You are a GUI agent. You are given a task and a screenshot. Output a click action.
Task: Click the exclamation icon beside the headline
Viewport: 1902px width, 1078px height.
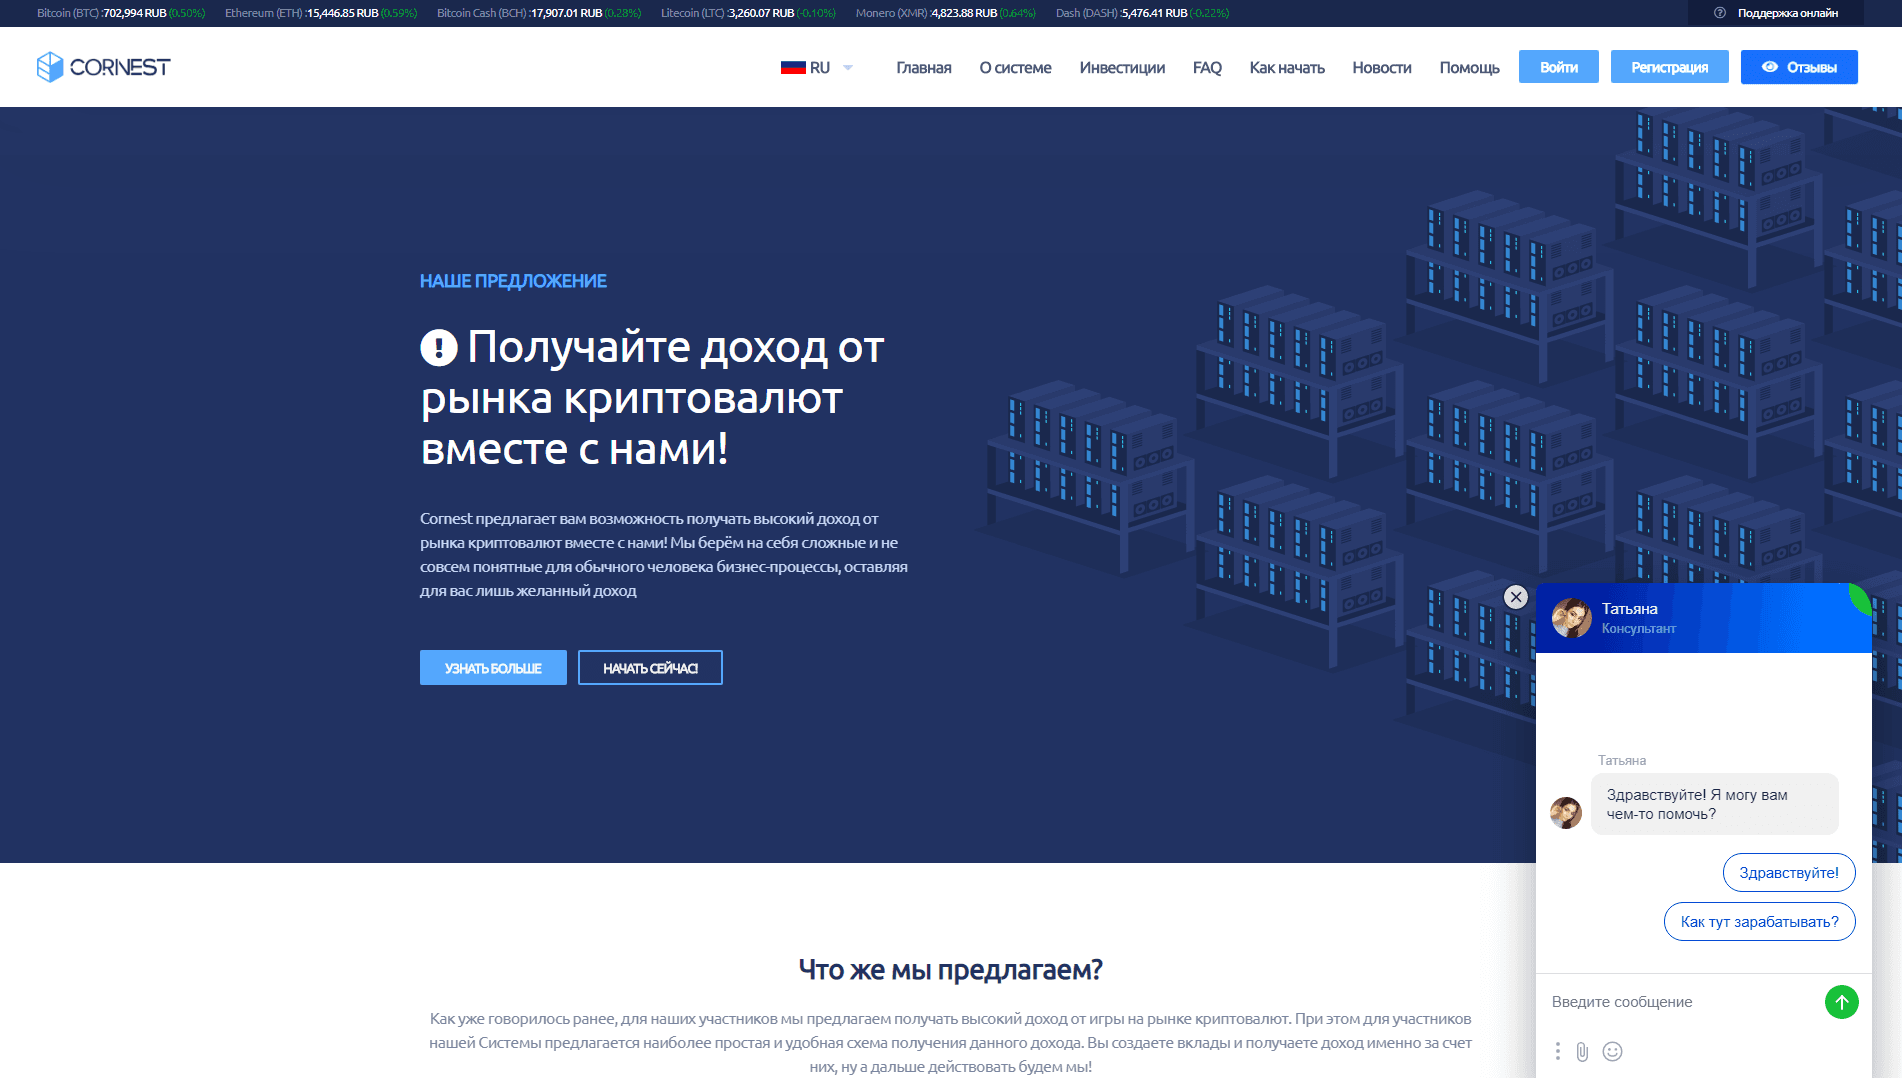pyautogui.click(x=438, y=347)
